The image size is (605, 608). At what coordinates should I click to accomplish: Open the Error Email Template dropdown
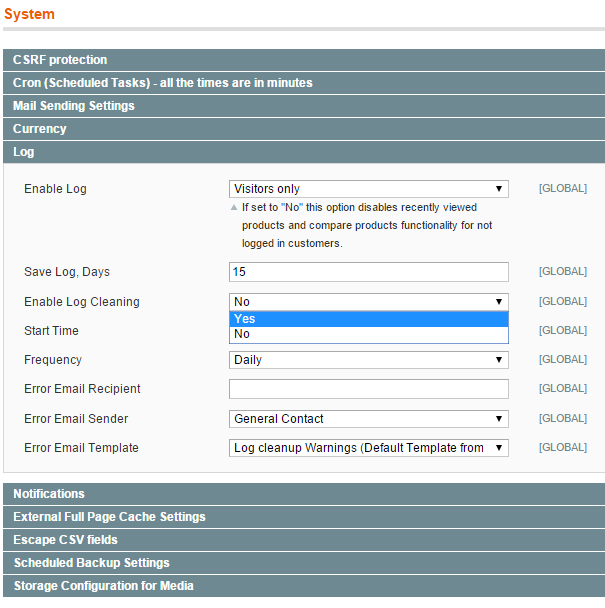click(x=369, y=448)
